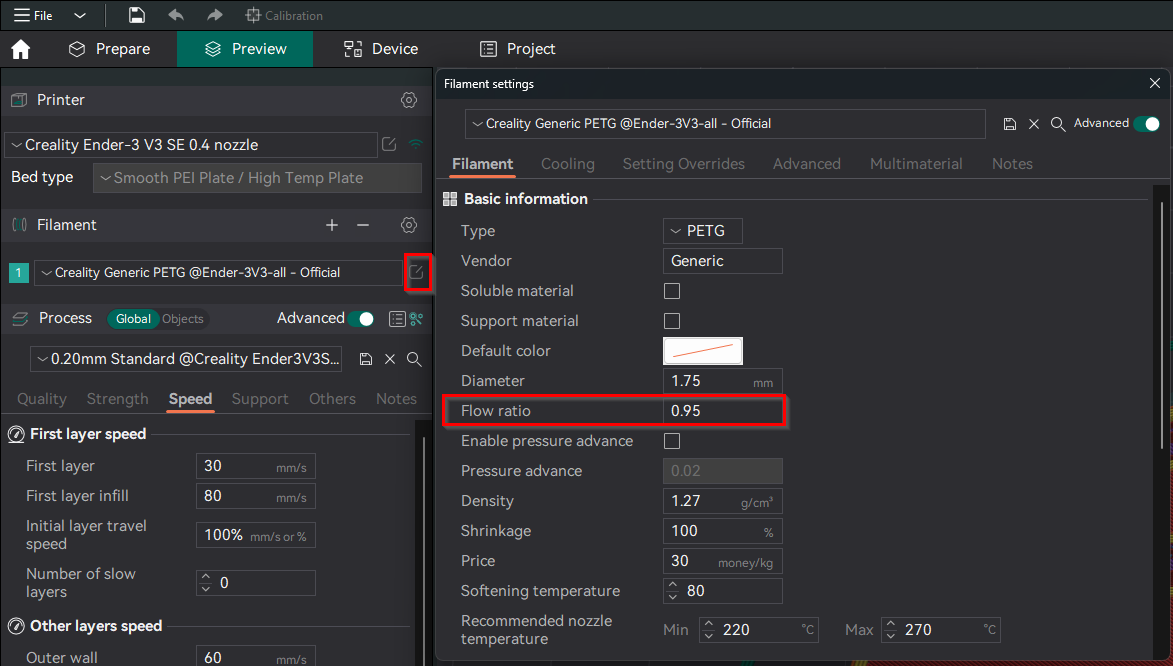The width and height of the screenshot is (1173, 666).
Task: Open the Setting Overrides tab
Action: pyautogui.click(x=683, y=164)
